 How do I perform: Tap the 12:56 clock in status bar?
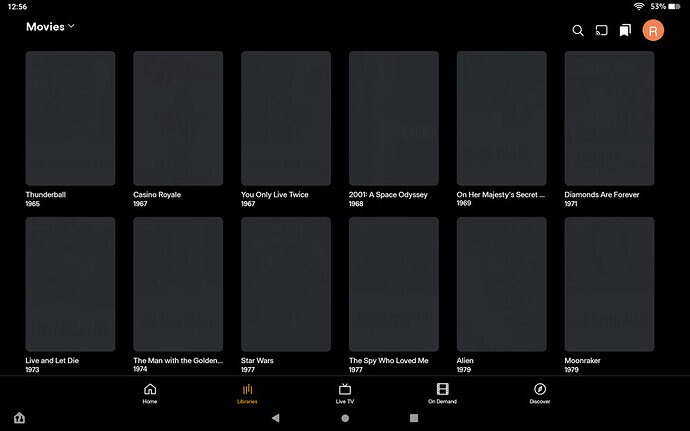pyautogui.click(x=17, y=7)
